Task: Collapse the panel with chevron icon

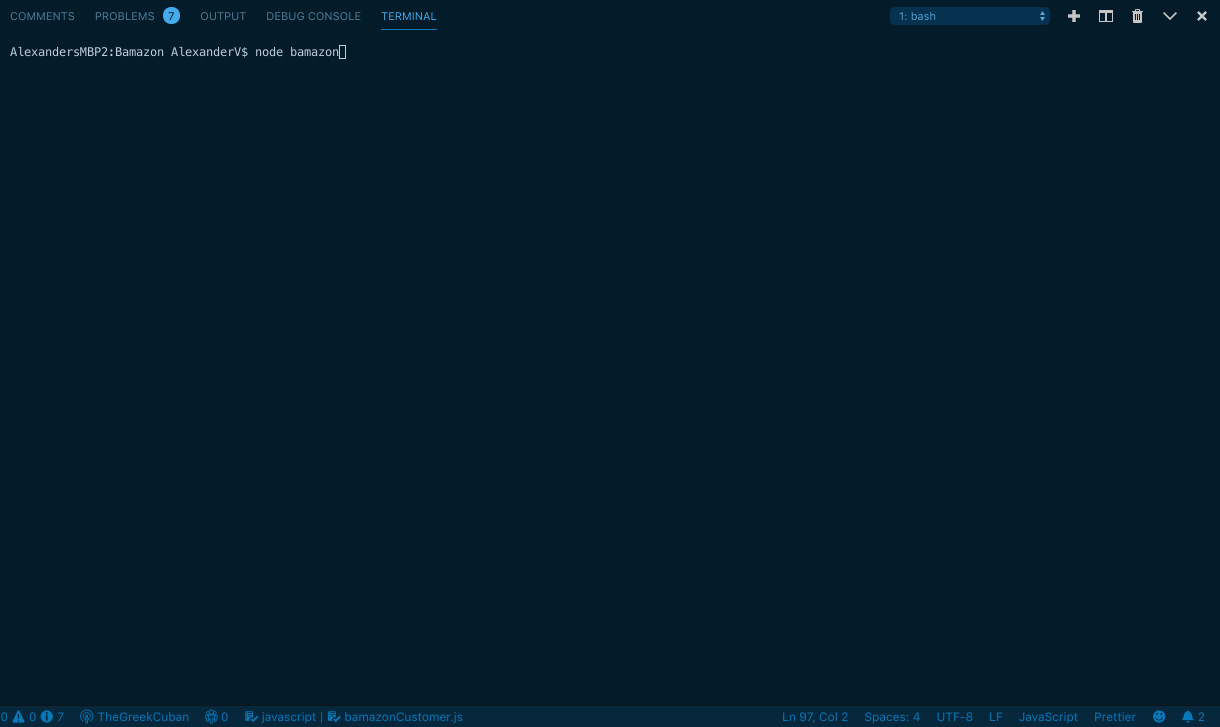Action: [x=1170, y=16]
